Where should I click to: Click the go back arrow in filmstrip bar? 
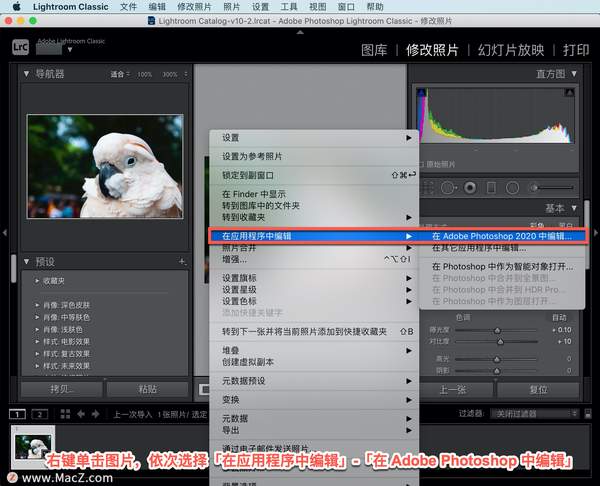pos(82,413)
